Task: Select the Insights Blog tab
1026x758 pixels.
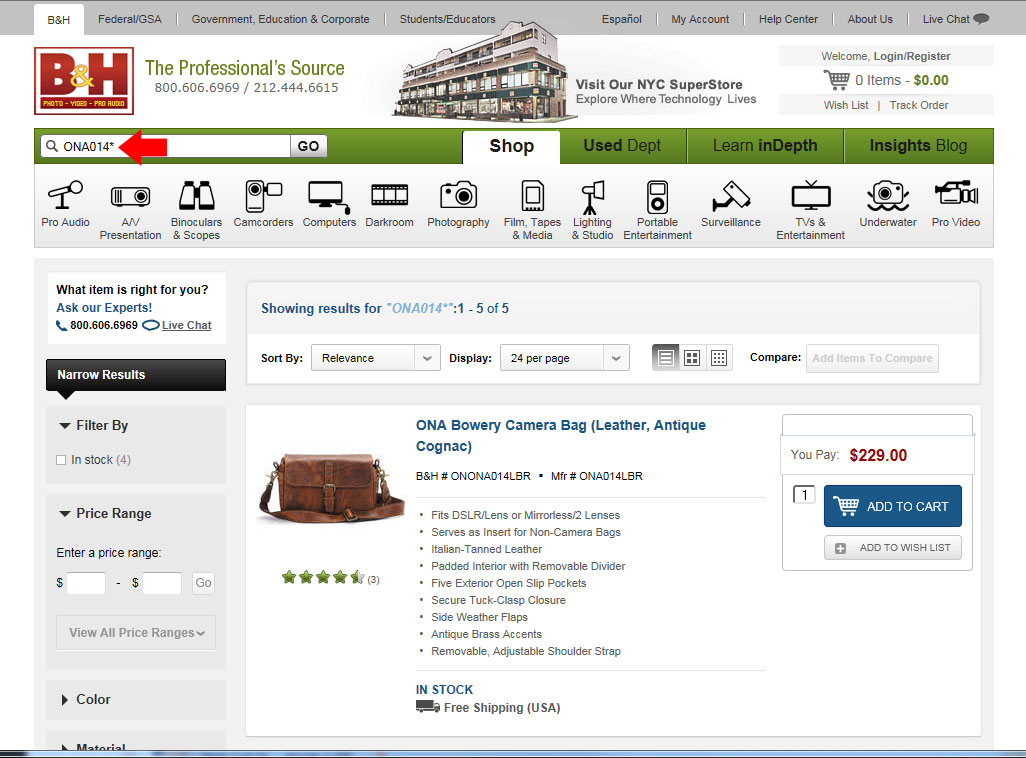Action: pyautogui.click(x=918, y=145)
